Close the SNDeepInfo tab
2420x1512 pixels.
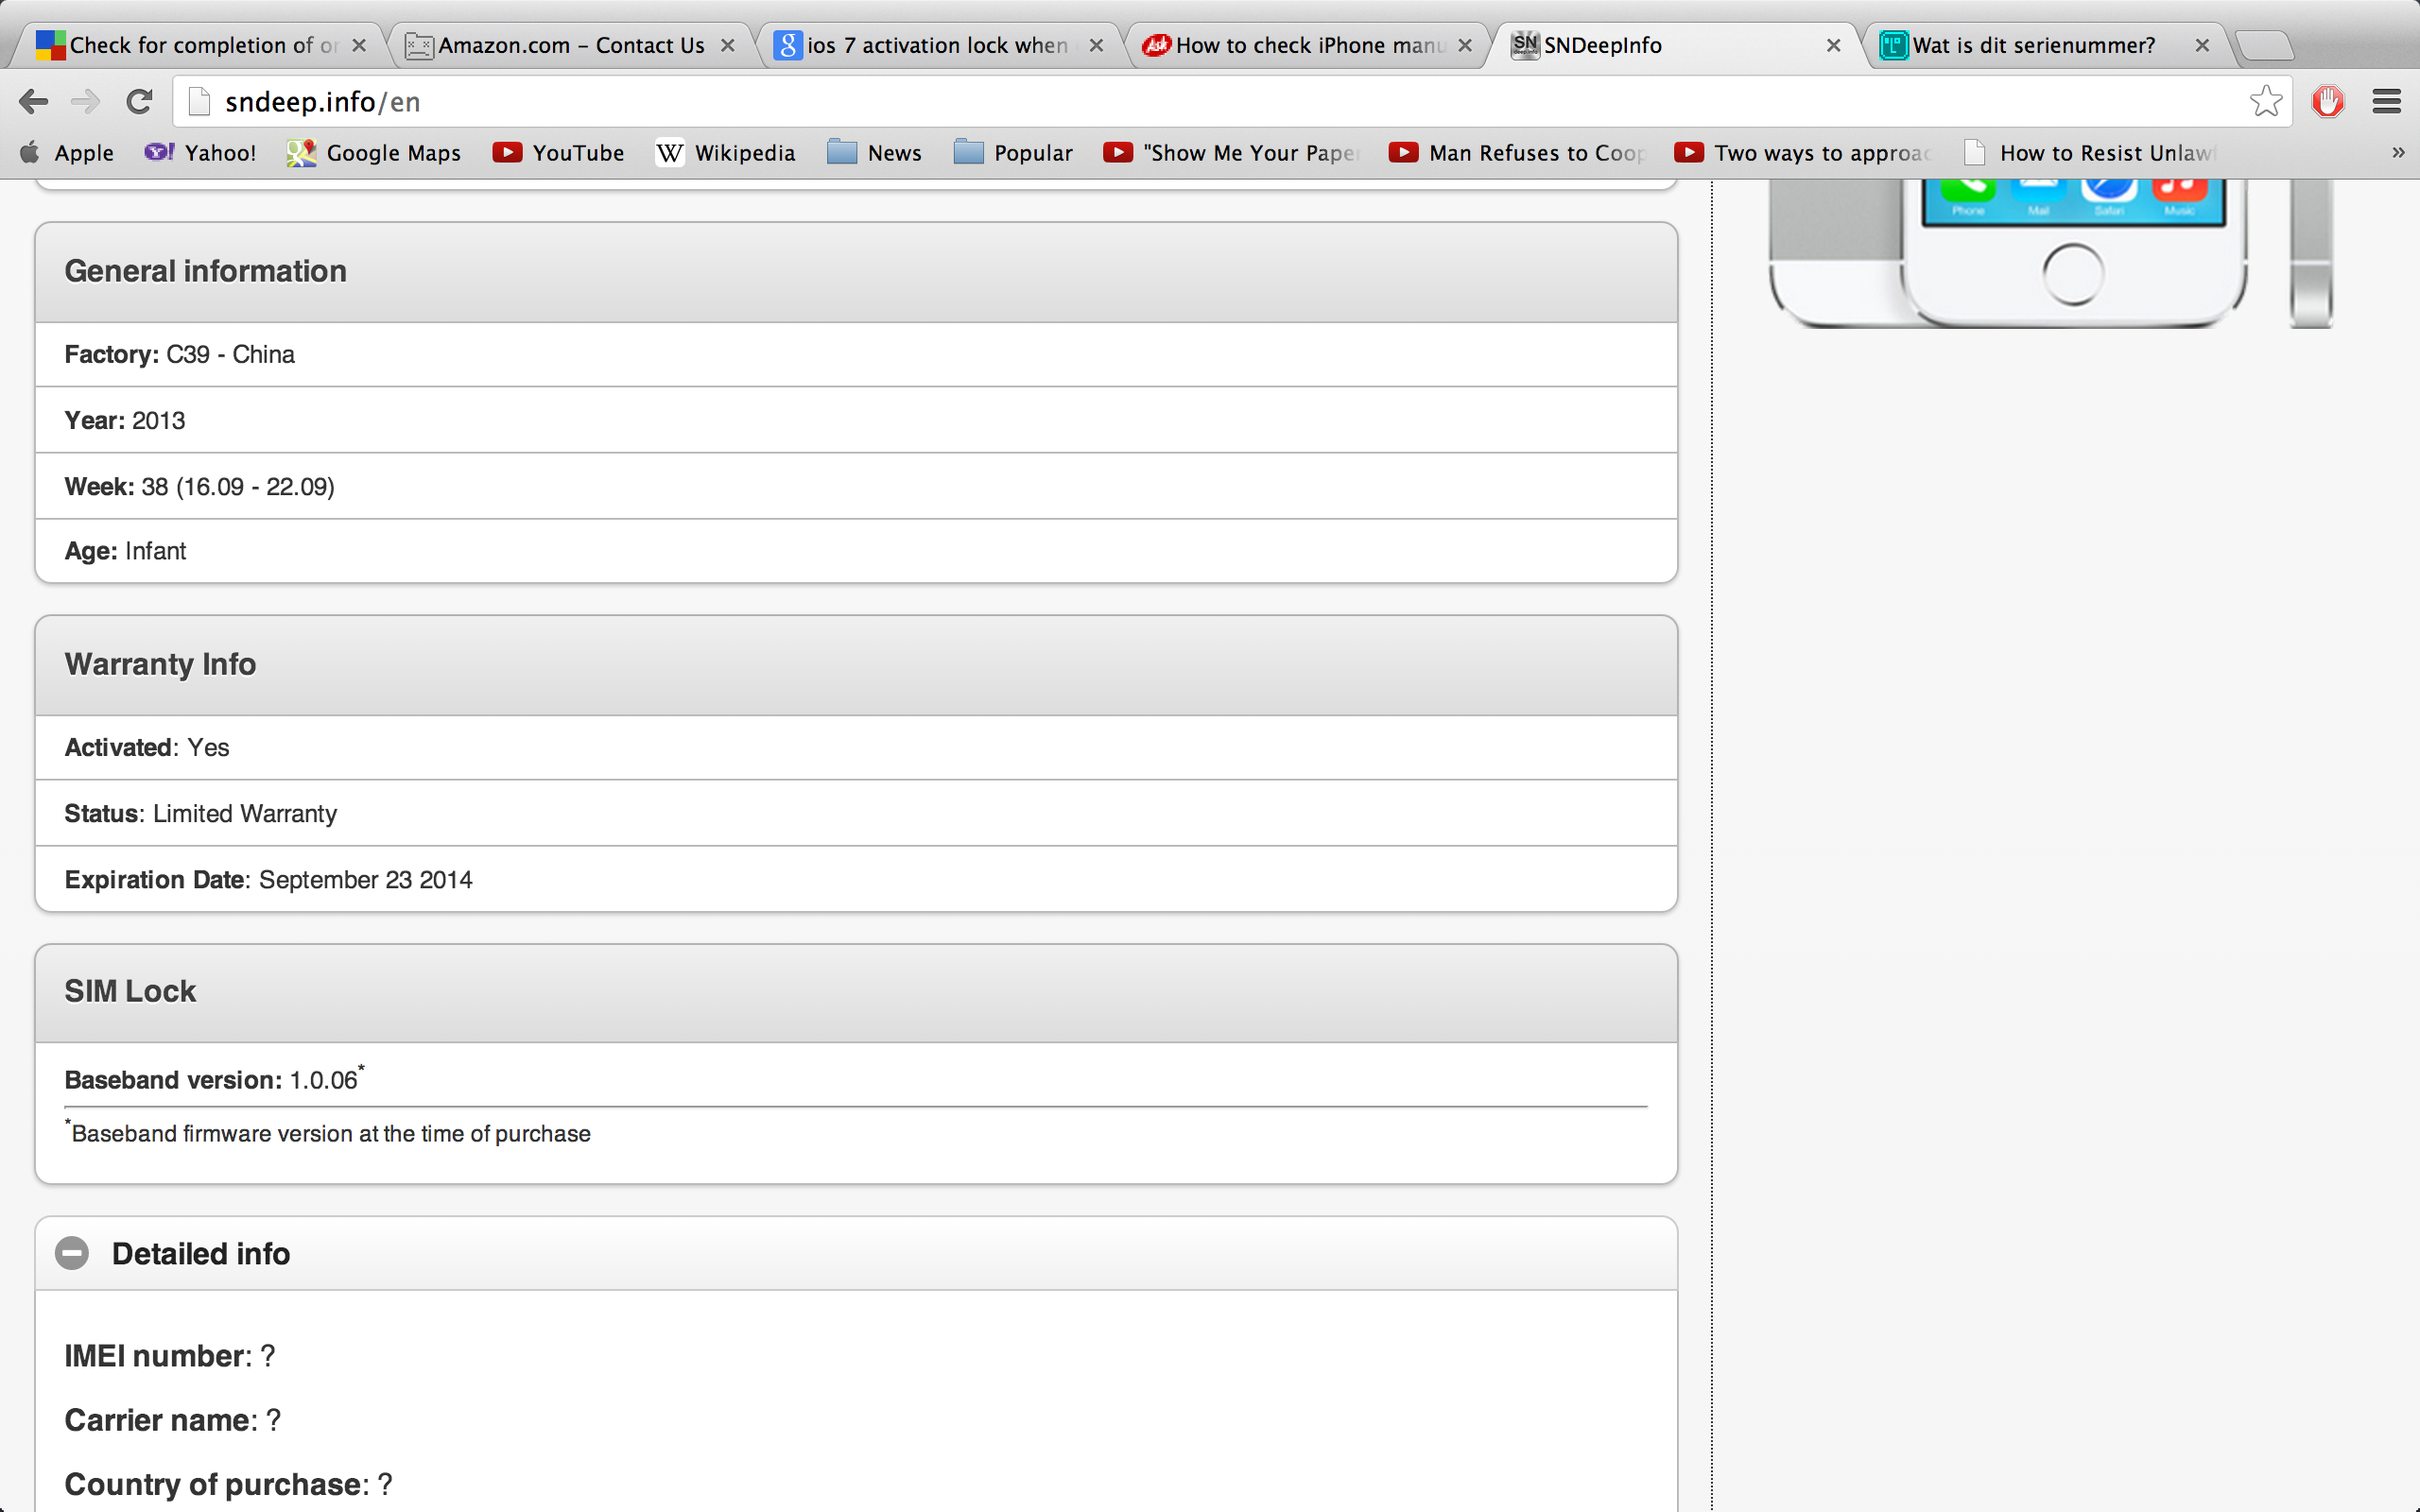[1833, 45]
